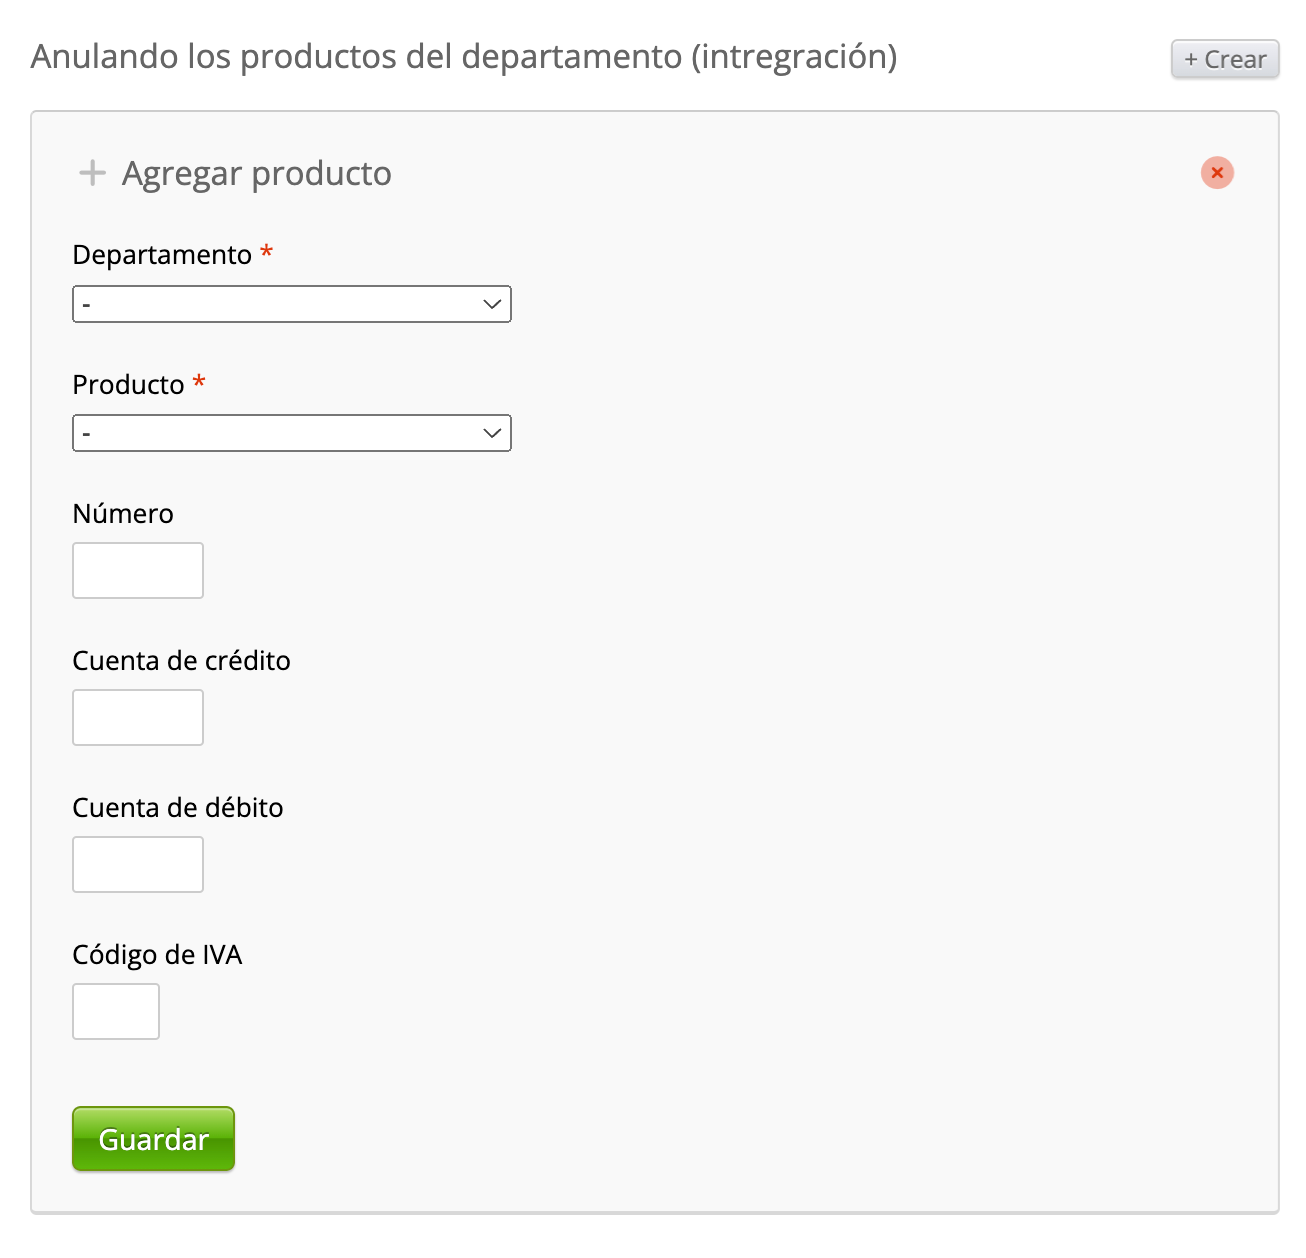This screenshot has height=1258, width=1306.
Task: Click the Código de IVA label
Action: pyautogui.click(x=157, y=955)
